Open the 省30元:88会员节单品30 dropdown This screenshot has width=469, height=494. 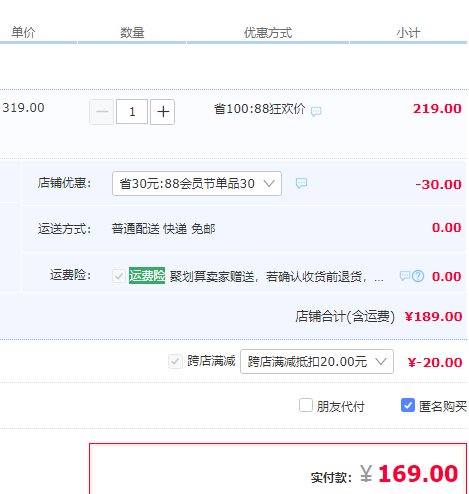click(197, 183)
